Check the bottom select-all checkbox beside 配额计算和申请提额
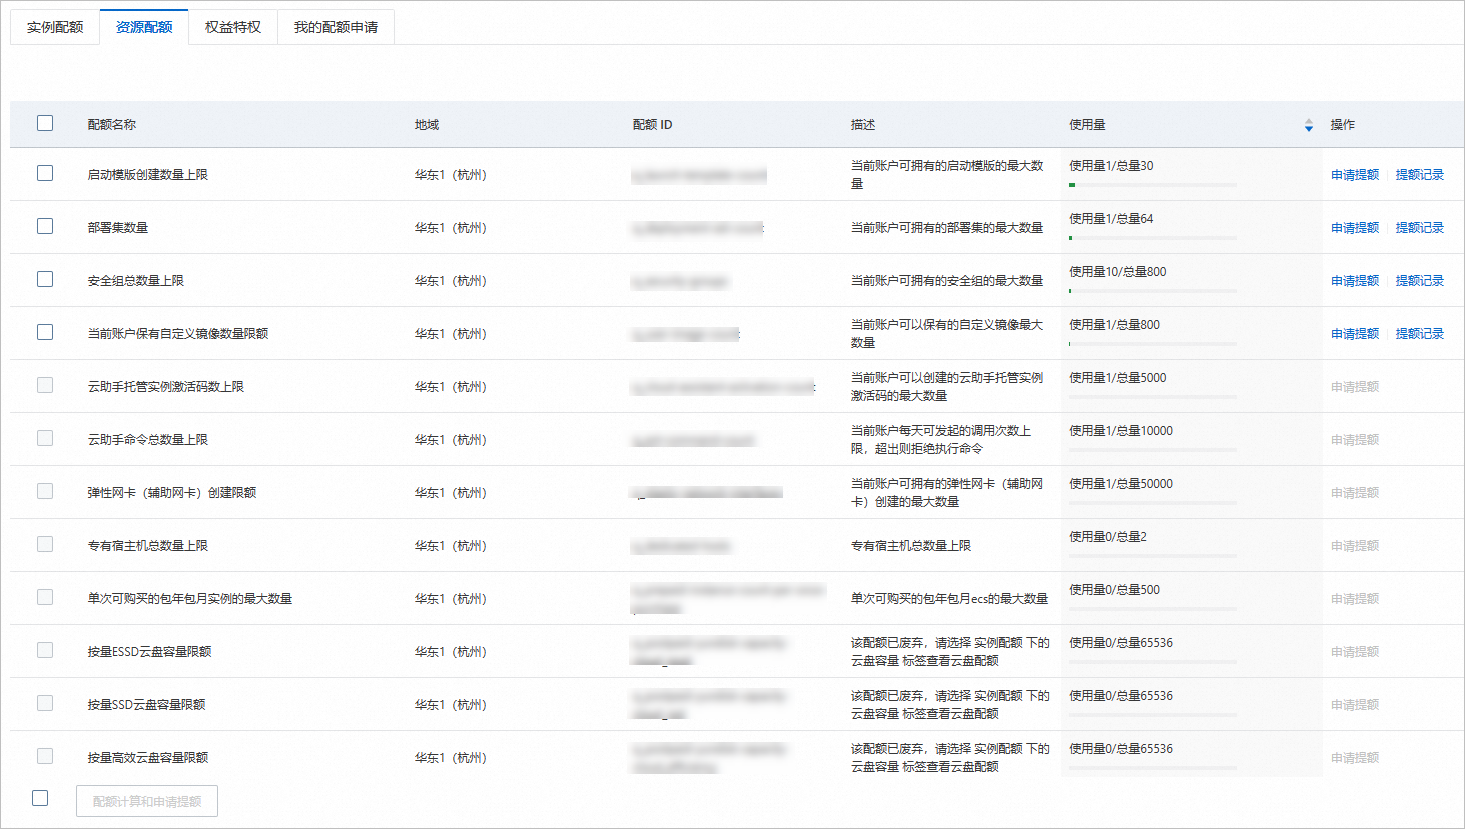The height and width of the screenshot is (829, 1465). 40,798
